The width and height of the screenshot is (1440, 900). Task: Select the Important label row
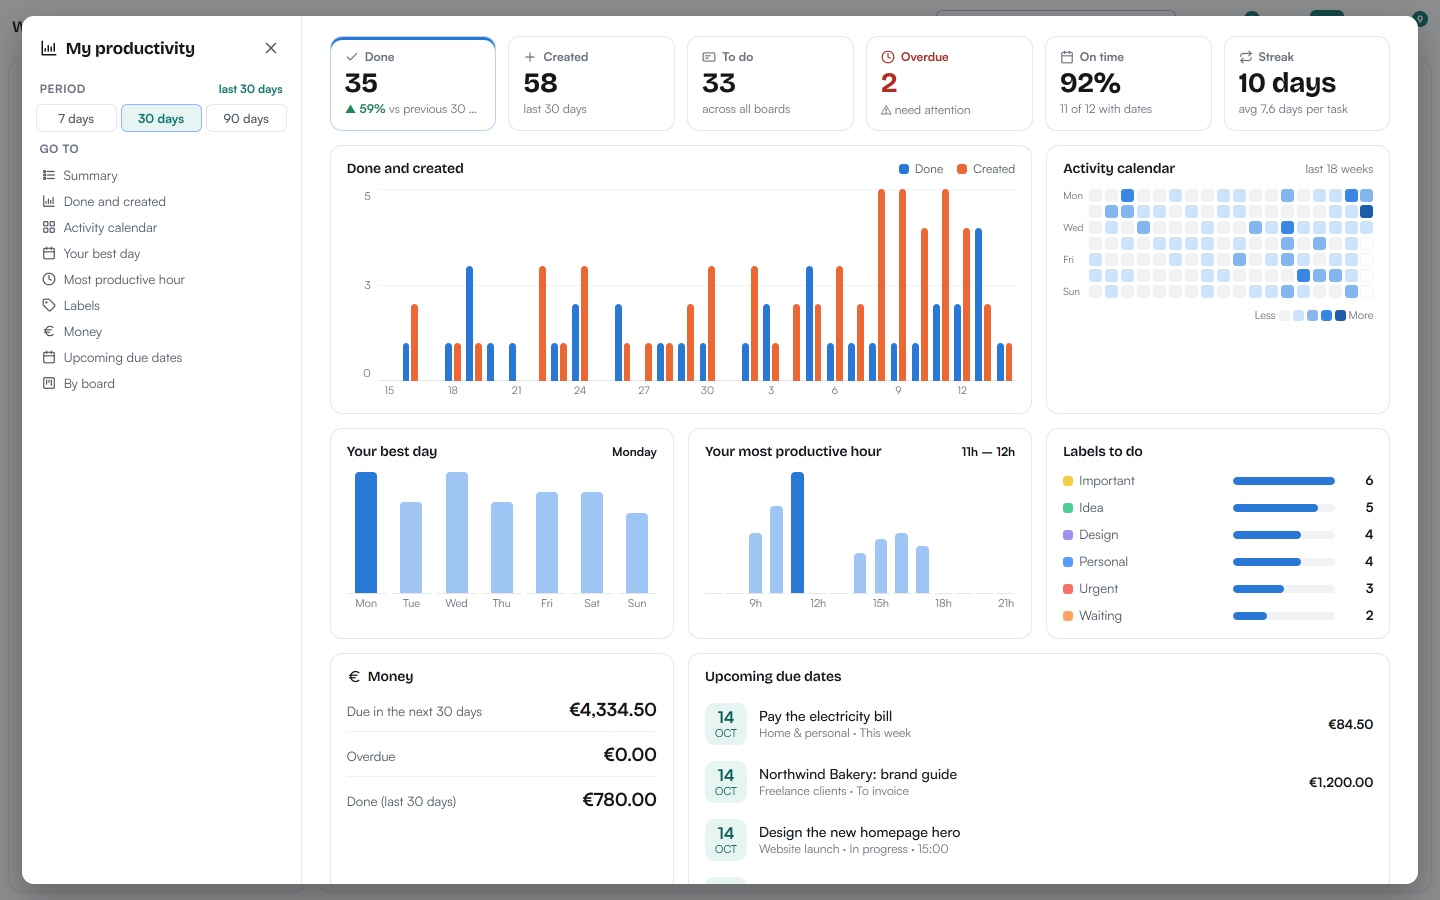click(x=1218, y=481)
